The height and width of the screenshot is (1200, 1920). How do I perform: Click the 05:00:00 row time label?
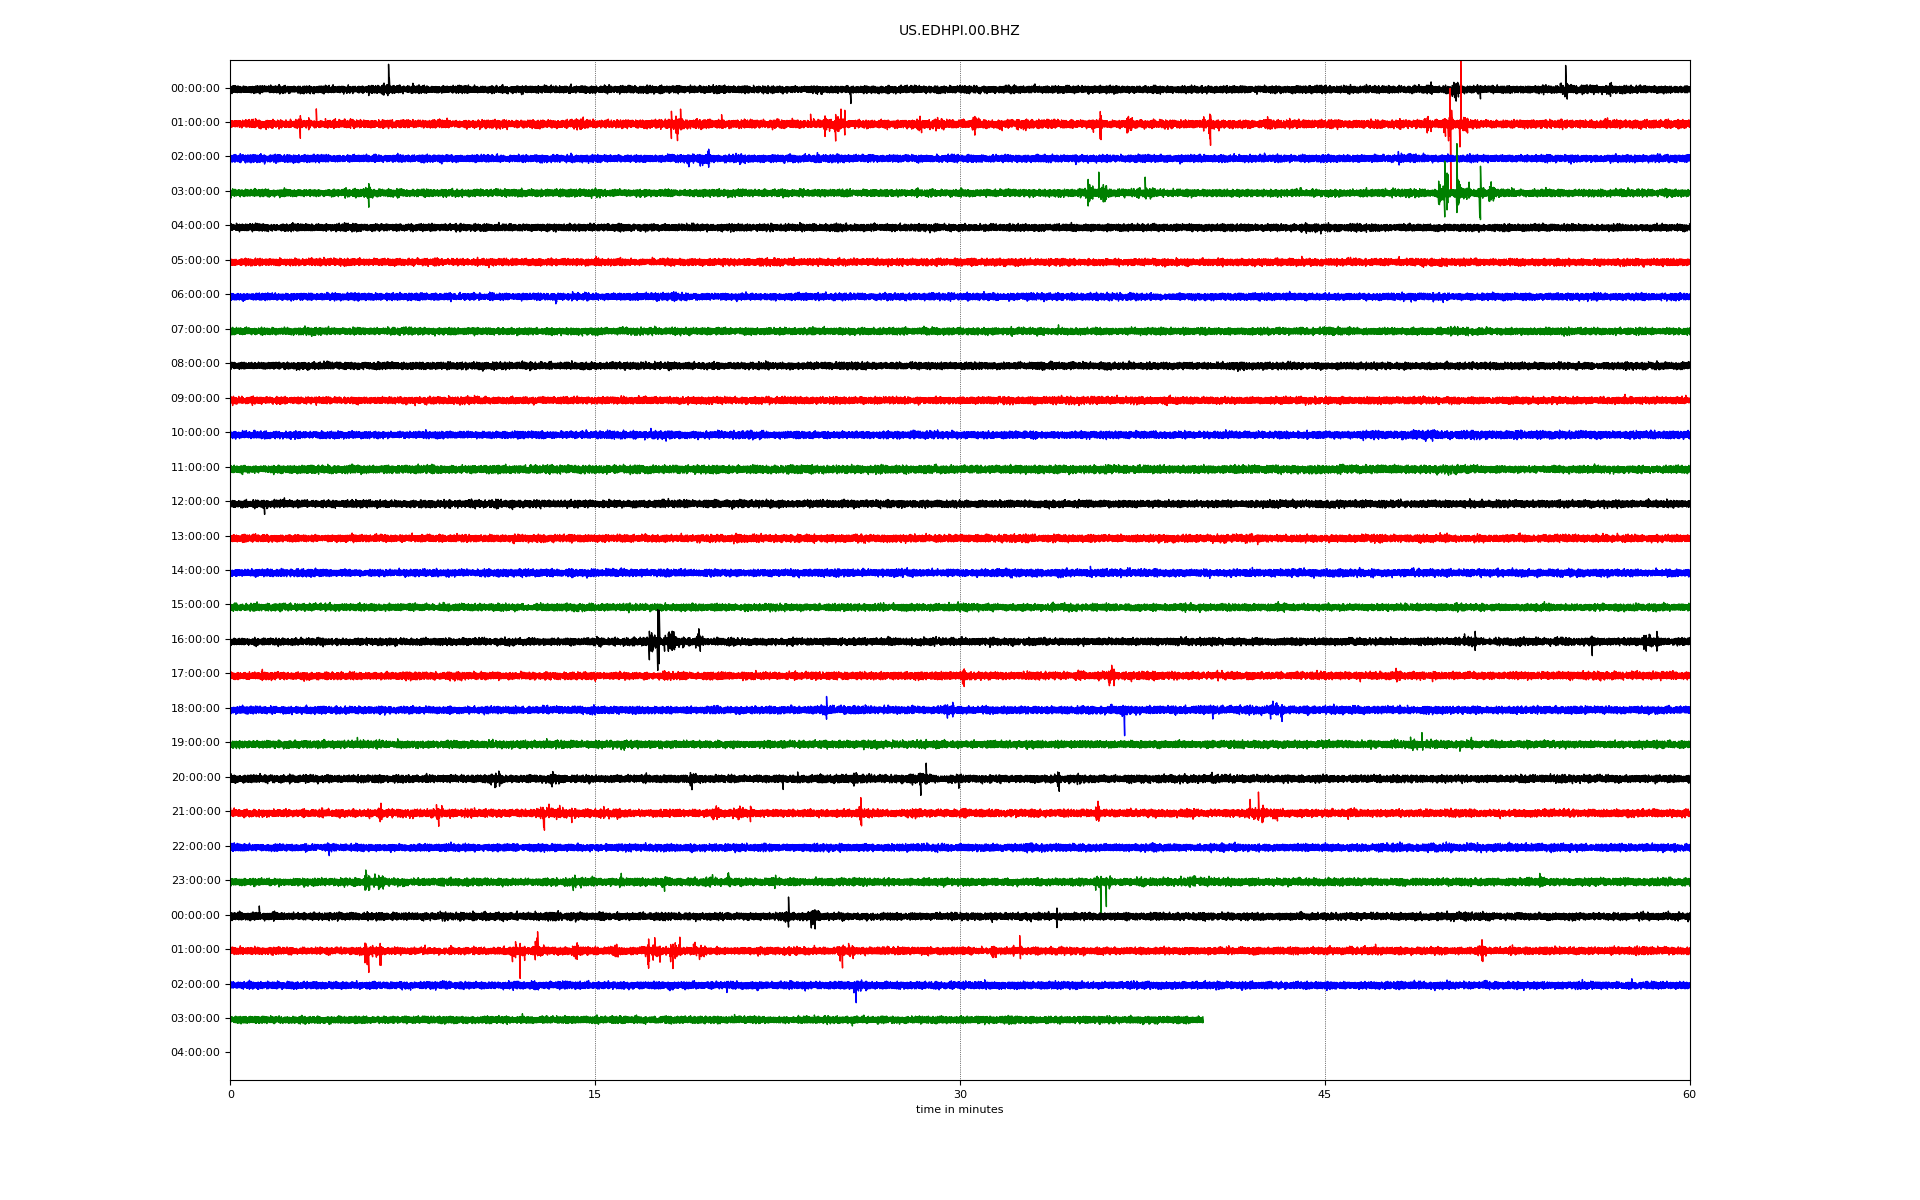[x=195, y=261]
